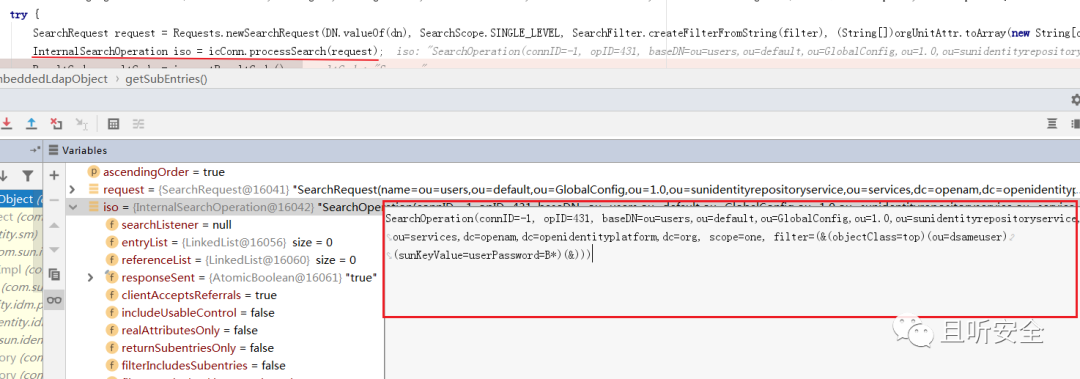Click the Run to Cursor icon
The width and height of the screenshot is (1080, 379).
81,123
